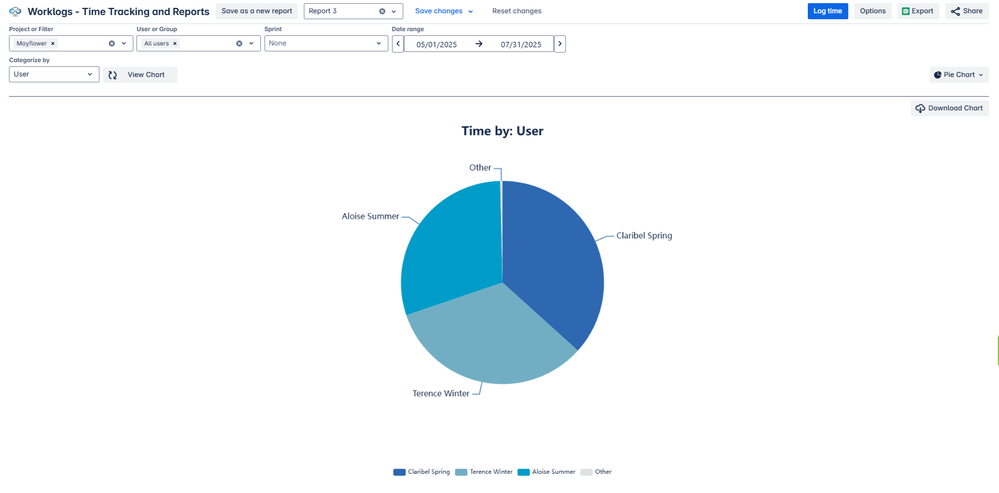Image resolution: width=999 pixels, height=493 pixels.
Task: Go to the previous date range
Action: click(x=398, y=44)
